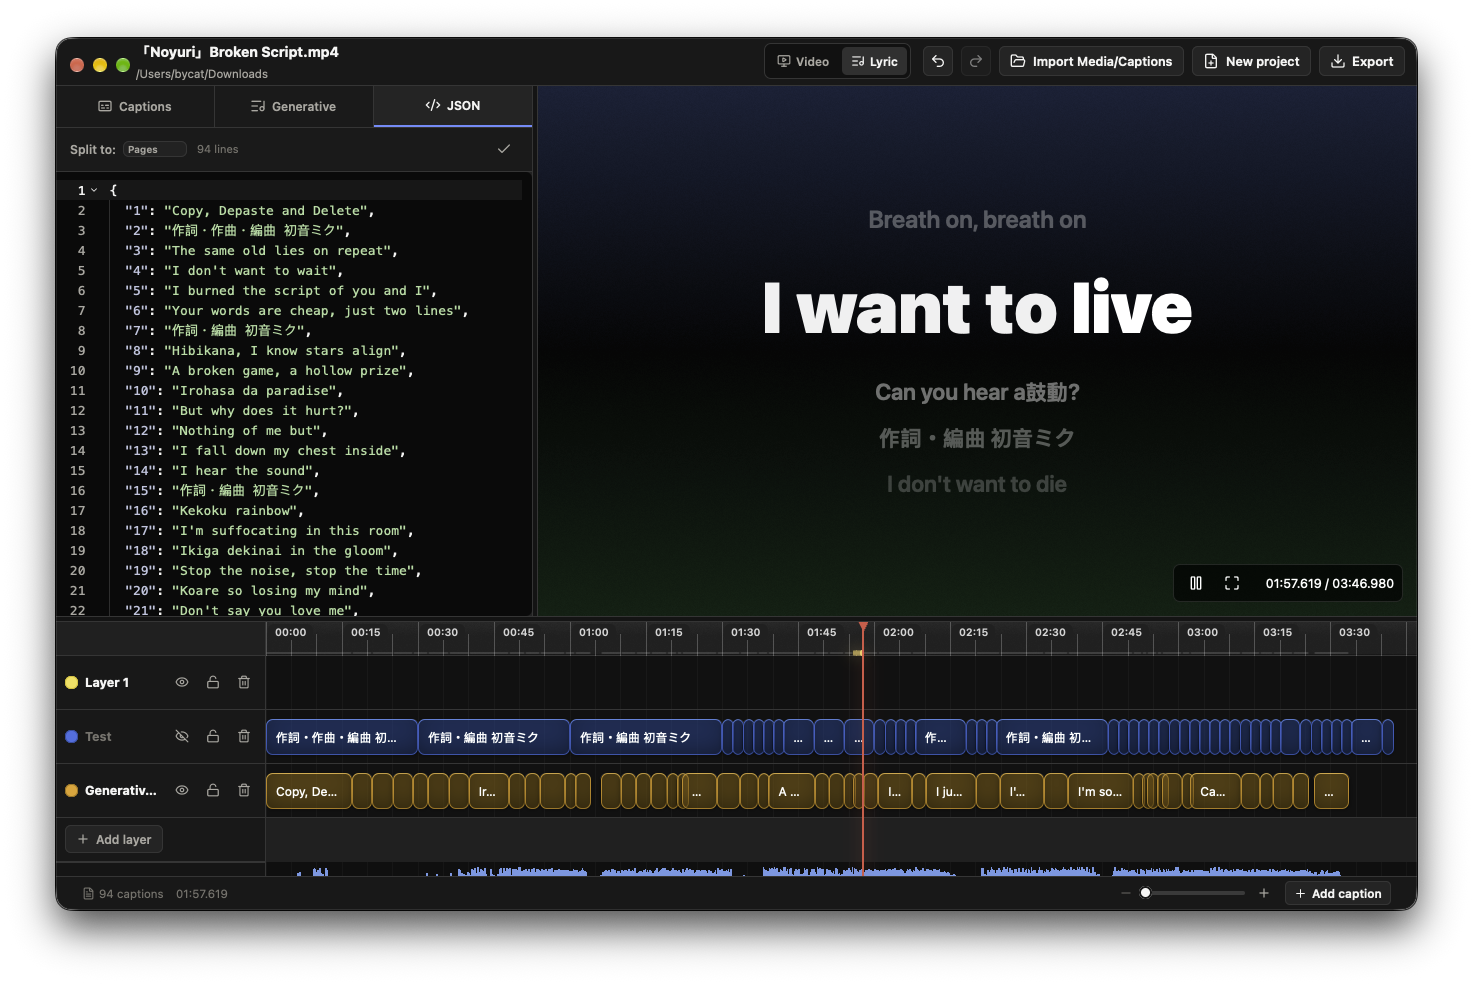Zoom out timeline with minus icon
The image size is (1473, 984).
1126,893
